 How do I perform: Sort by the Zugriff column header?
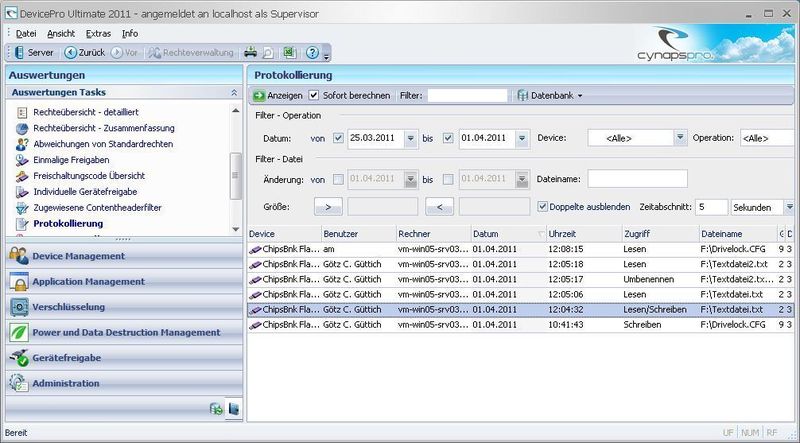(x=660, y=234)
